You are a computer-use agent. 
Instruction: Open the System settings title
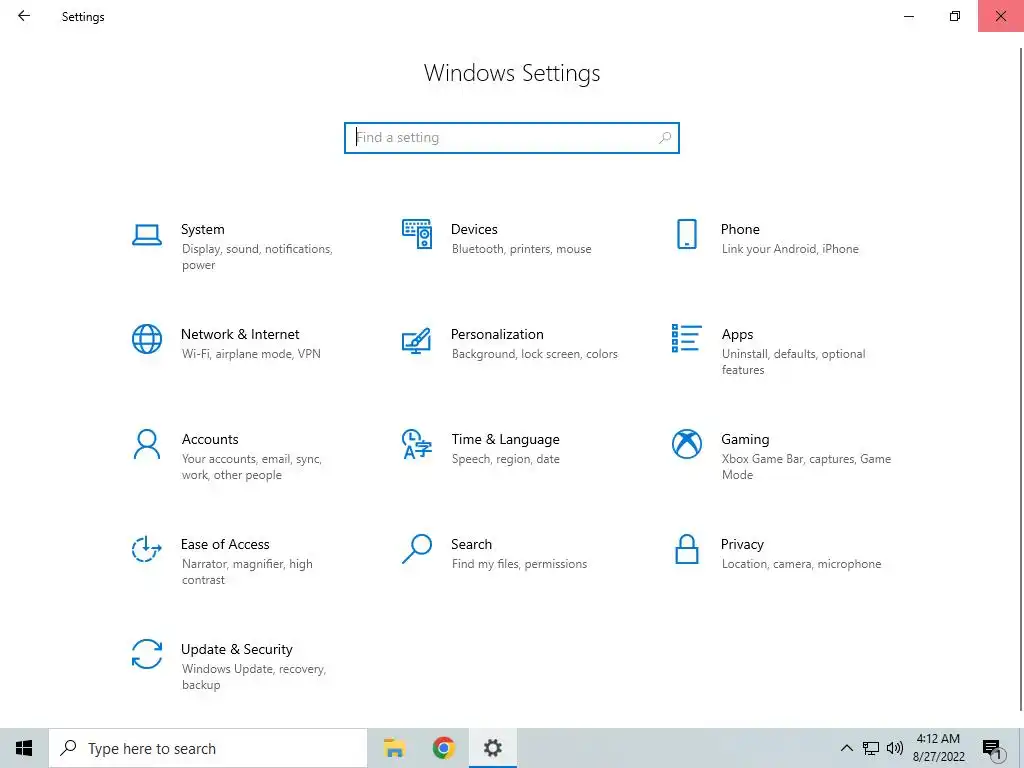[202, 229]
